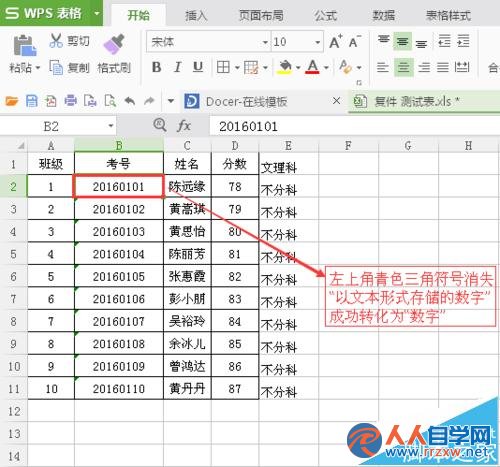The image size is (500, 467).
Task: Decrease font size with A- icon
Action: (x=355, y=42)
